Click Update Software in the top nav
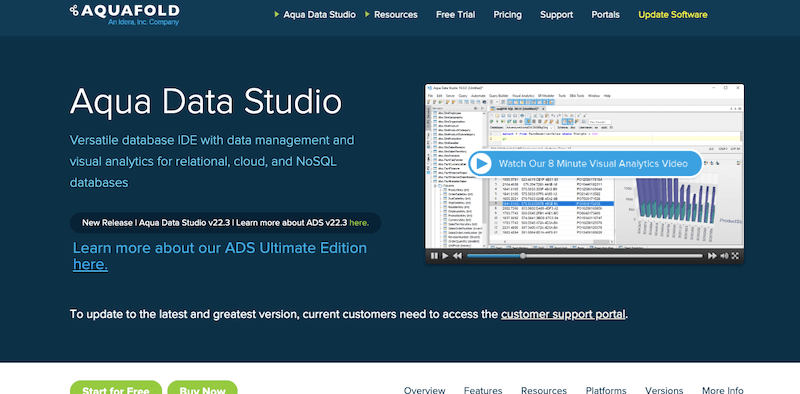The width and height of the screenshot is (800, 394). 673,15
